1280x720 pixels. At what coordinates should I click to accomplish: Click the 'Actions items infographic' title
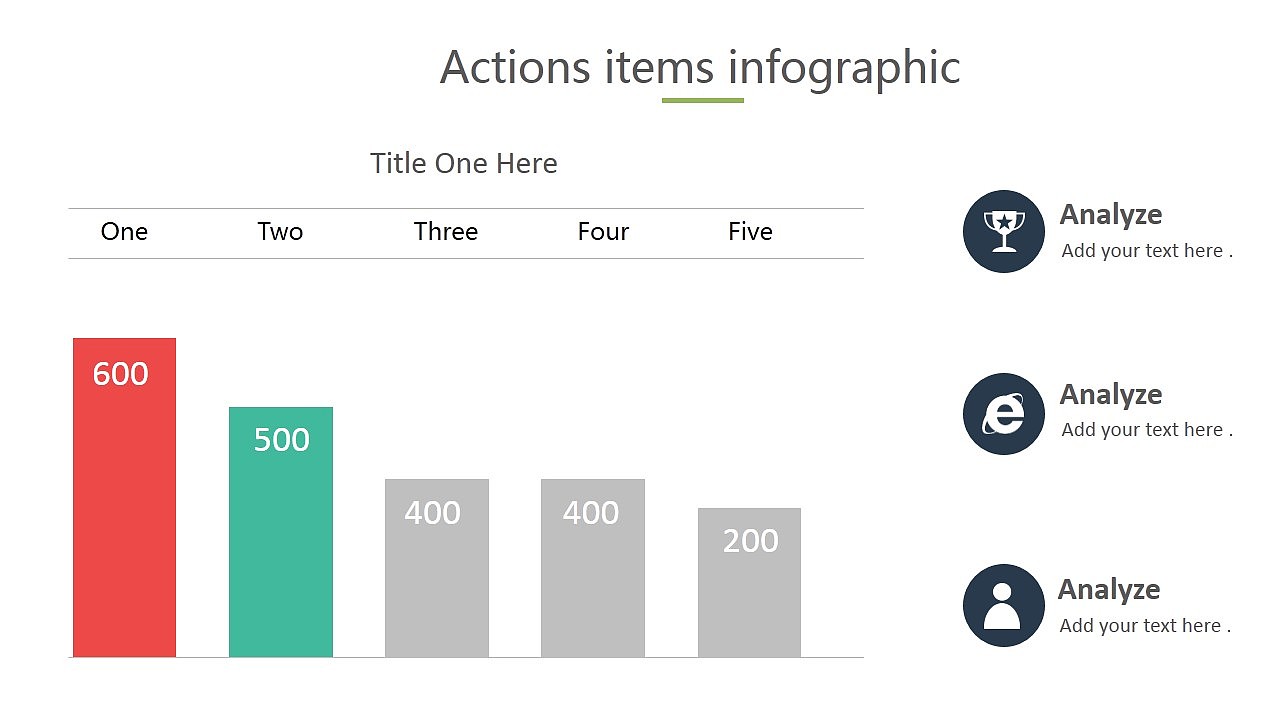[x=700, y=67]
